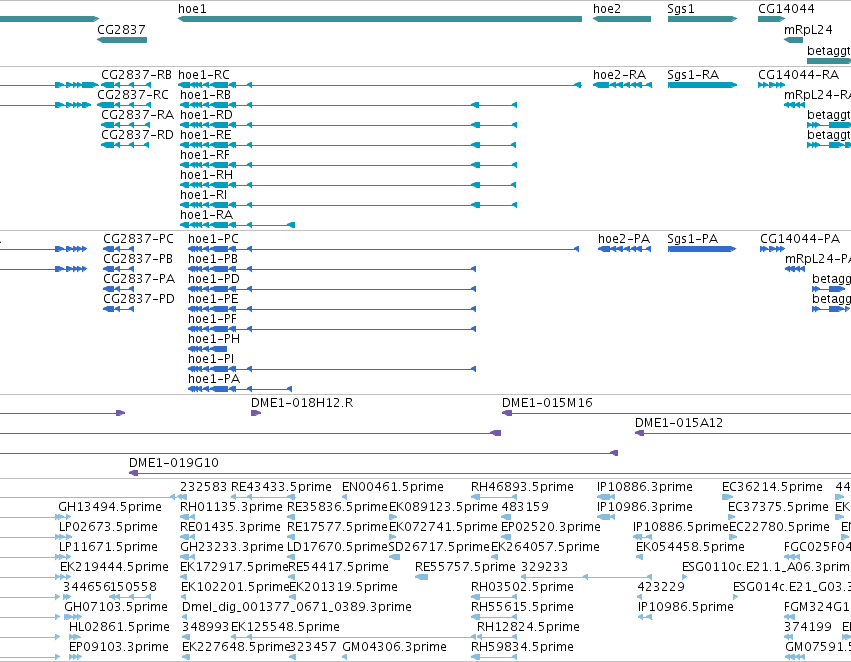The height and width of the screenshot is (662, 851).
Task: Click transcript CG2837-RB
Action: point(136,75)
